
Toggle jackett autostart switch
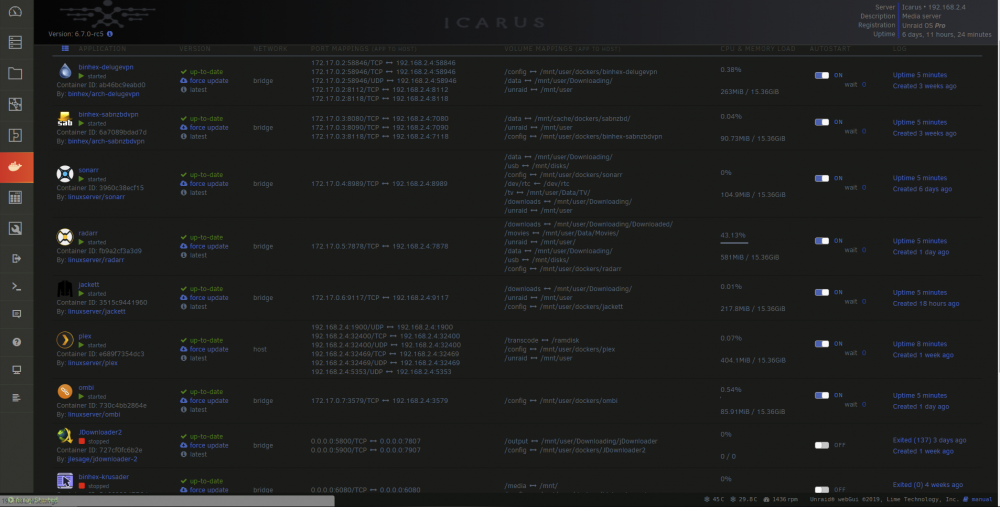822,292
